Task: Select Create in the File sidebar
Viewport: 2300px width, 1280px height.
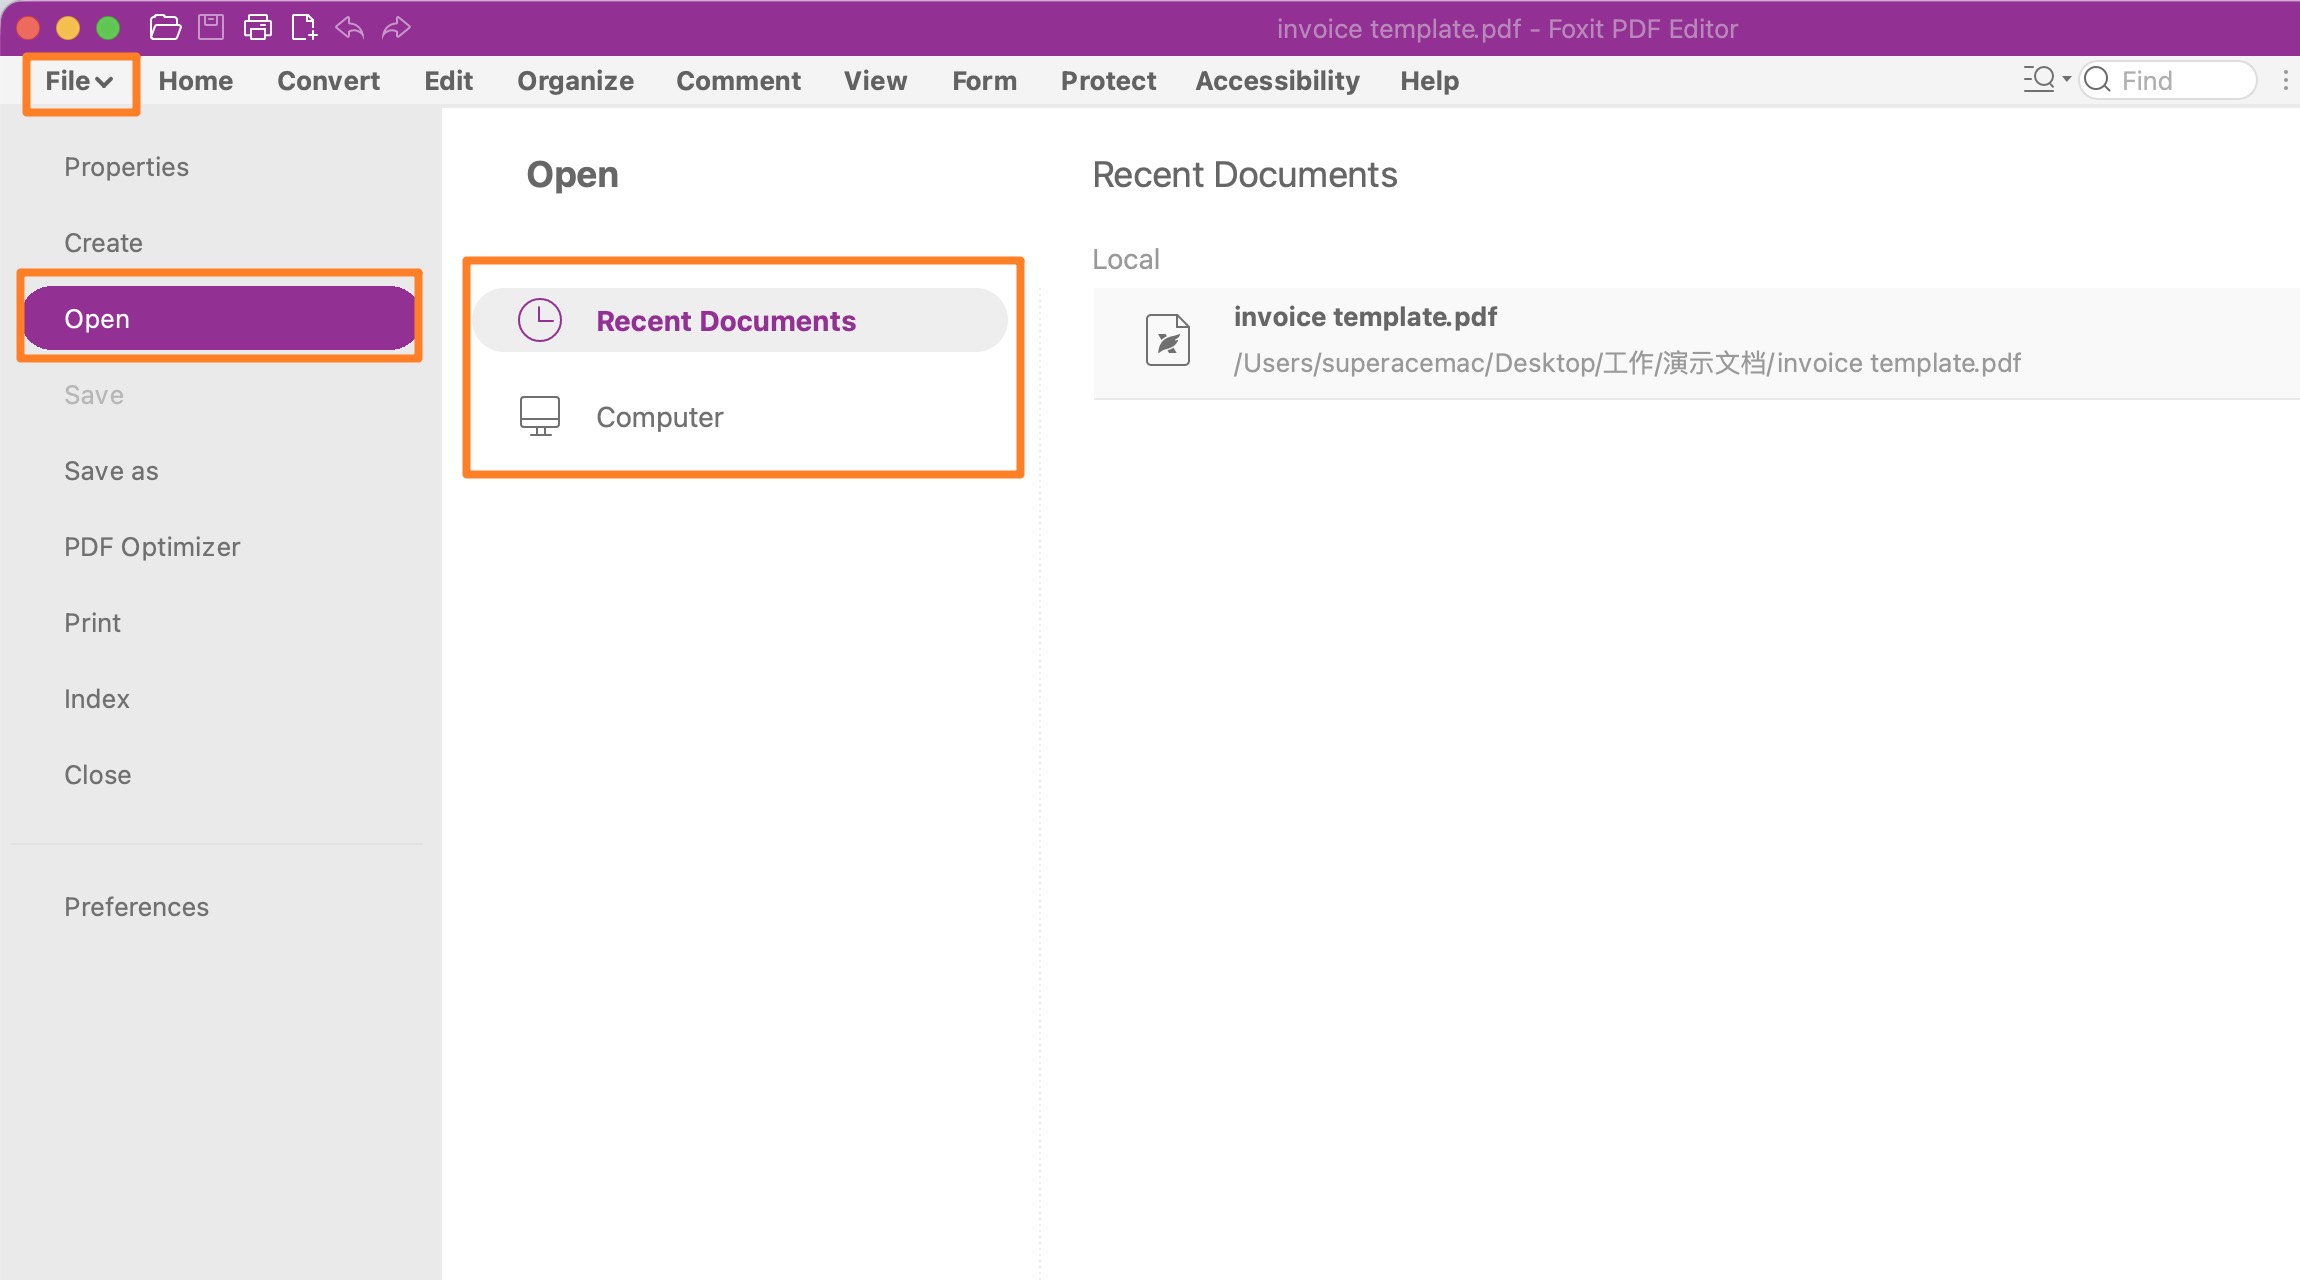Action: pyautogui.click(x=103, y=243)
